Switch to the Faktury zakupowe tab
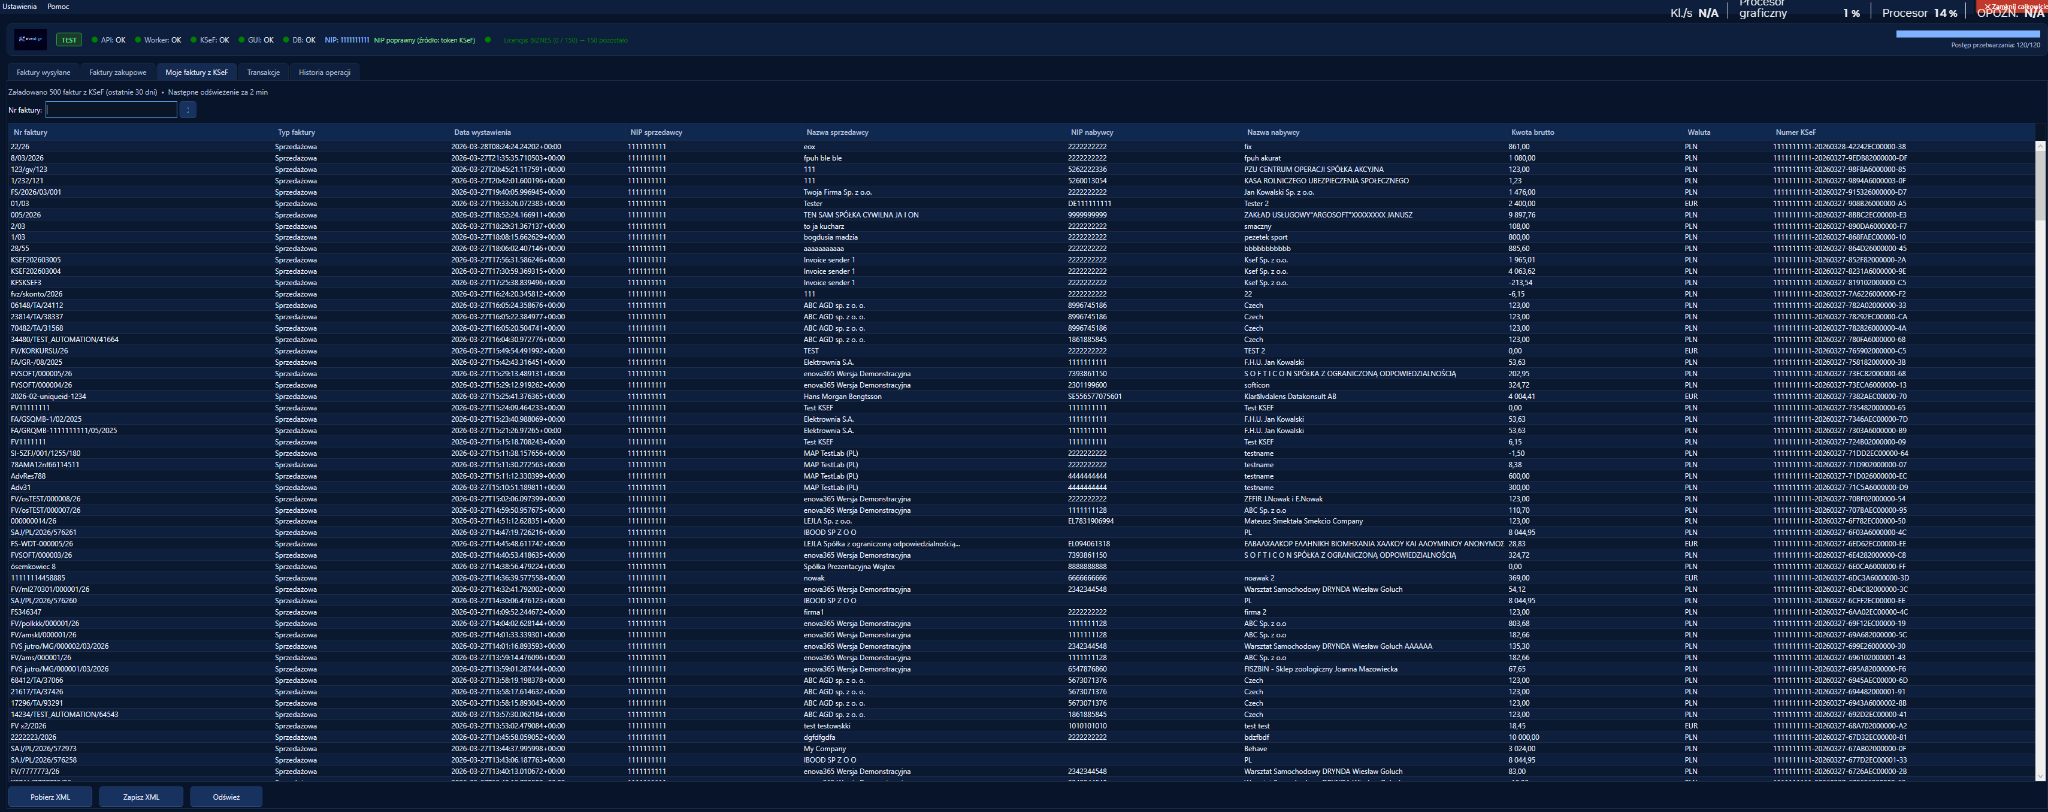Screen dimensions: 2048x812 click(x=118, y=72)
